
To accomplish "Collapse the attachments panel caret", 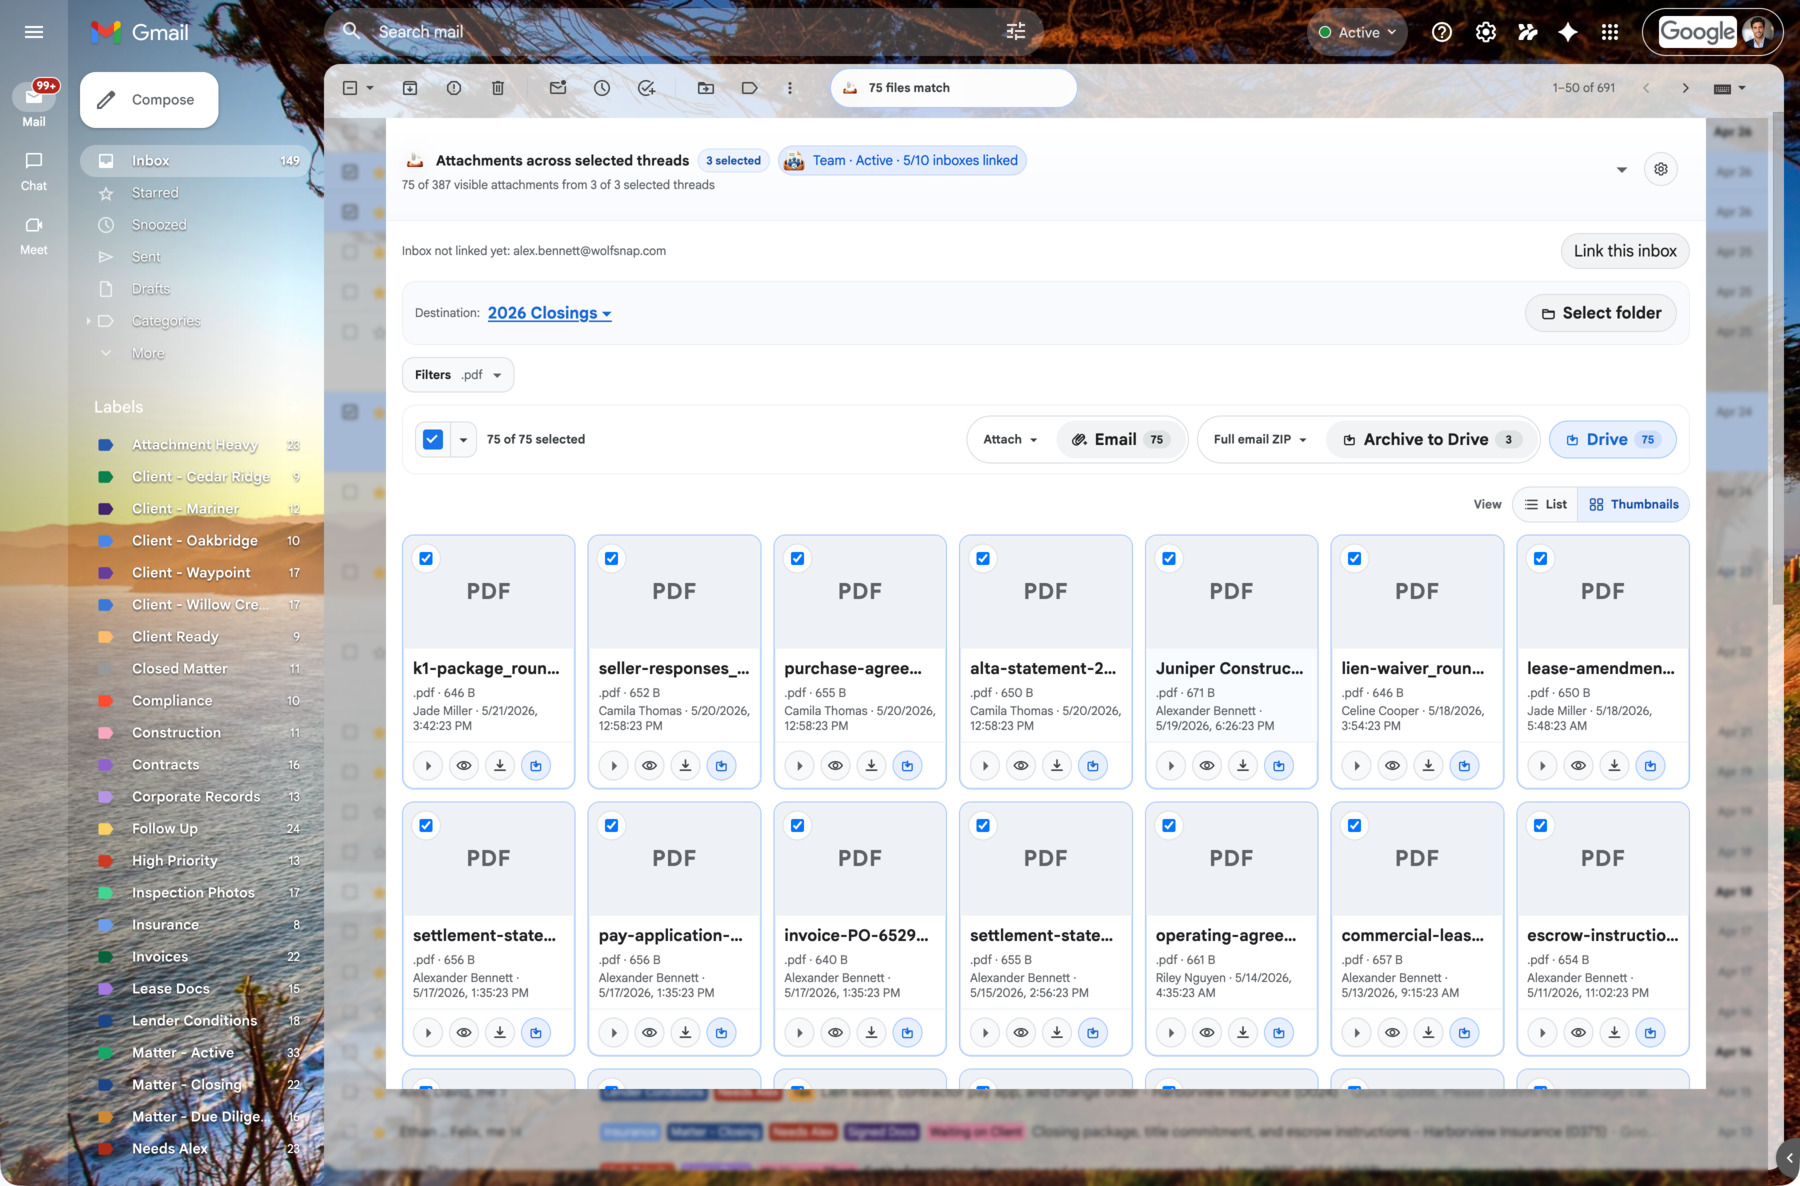I will tap(1621, 169).
